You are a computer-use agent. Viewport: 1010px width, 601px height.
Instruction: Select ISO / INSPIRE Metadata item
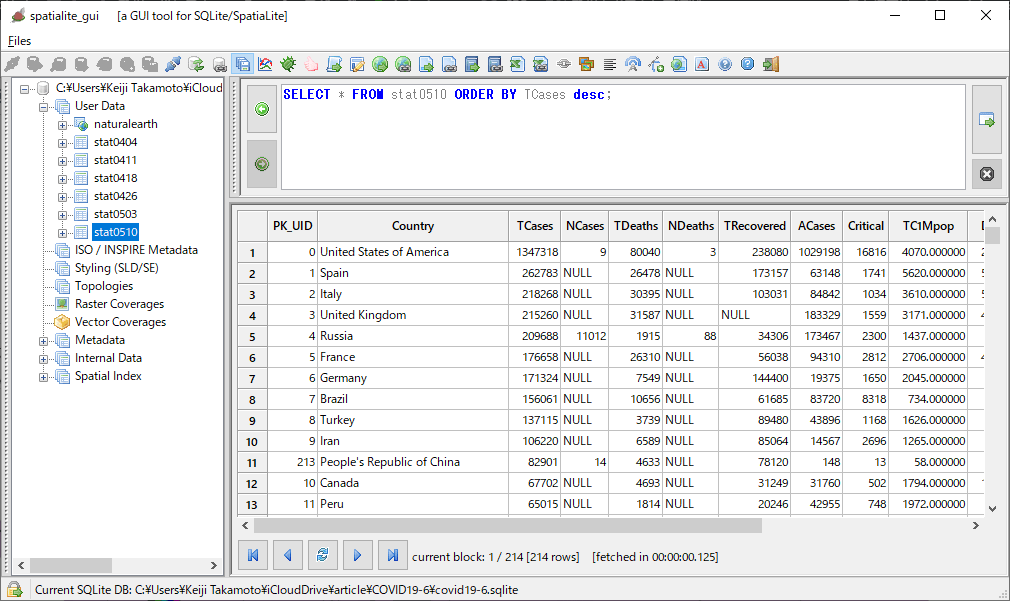click(136, 250)
